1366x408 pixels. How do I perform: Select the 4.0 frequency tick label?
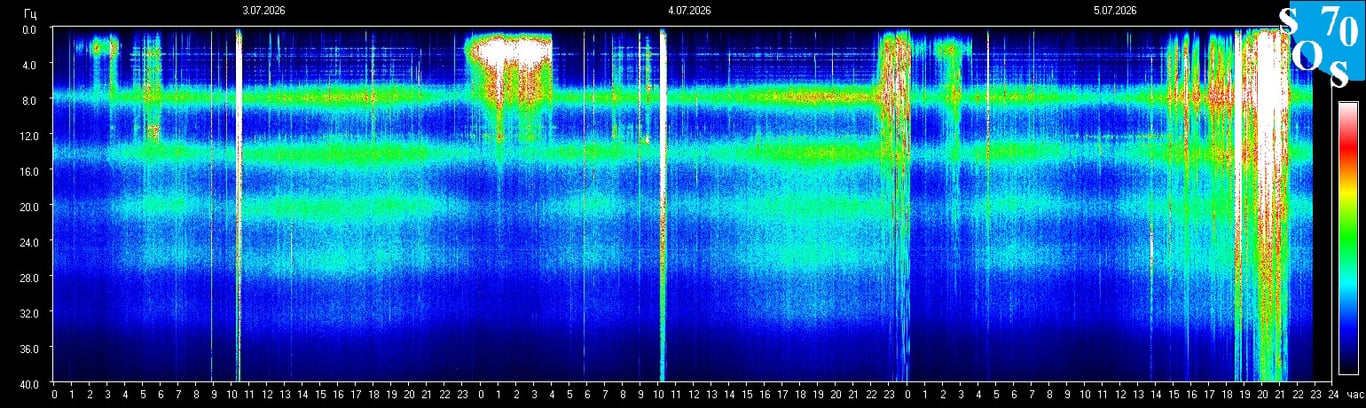point(30,65)
